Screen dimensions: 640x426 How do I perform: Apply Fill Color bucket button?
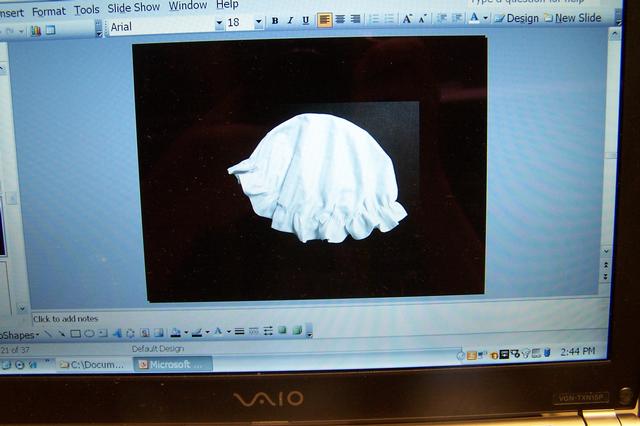click(176, 333)
